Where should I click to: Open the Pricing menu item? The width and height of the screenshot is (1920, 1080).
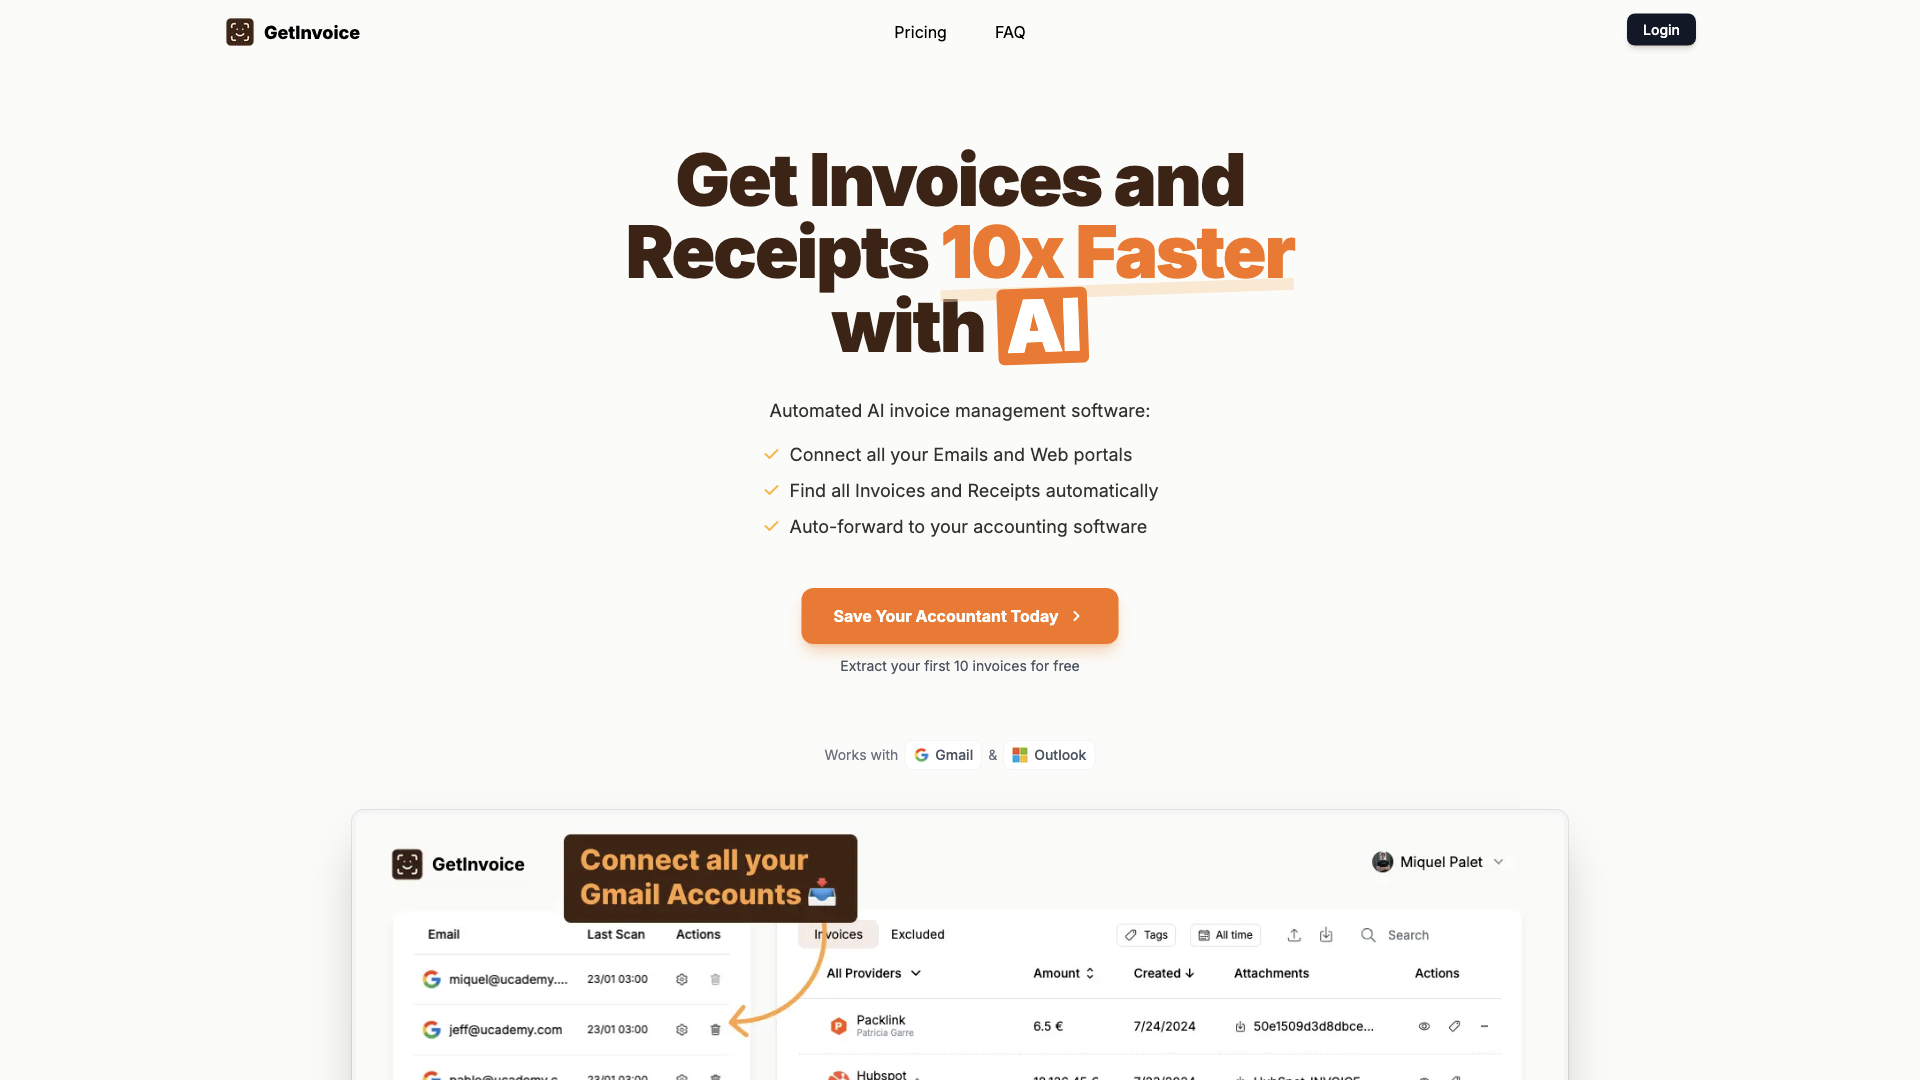(x=919, y=32)
